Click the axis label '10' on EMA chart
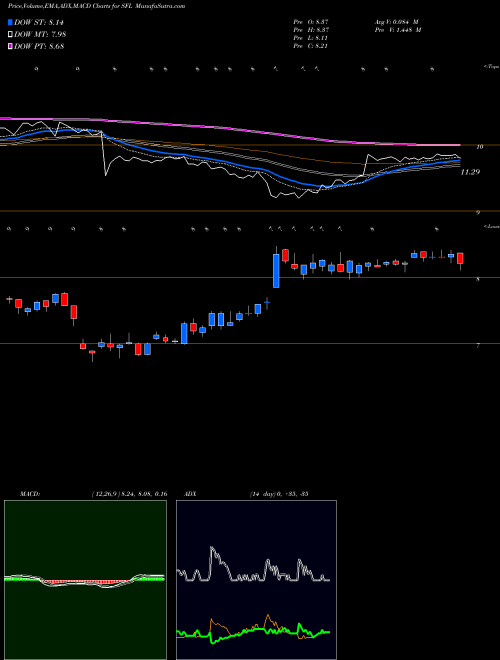 point(479,146)
